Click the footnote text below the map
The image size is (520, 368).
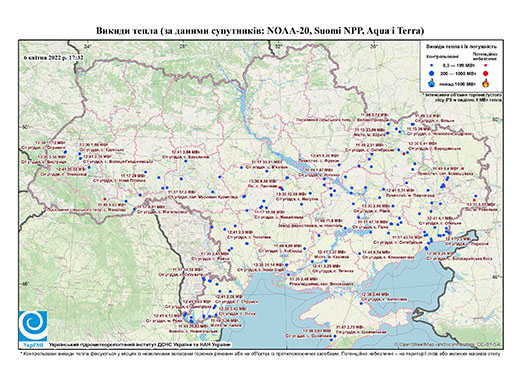point(260,353)
